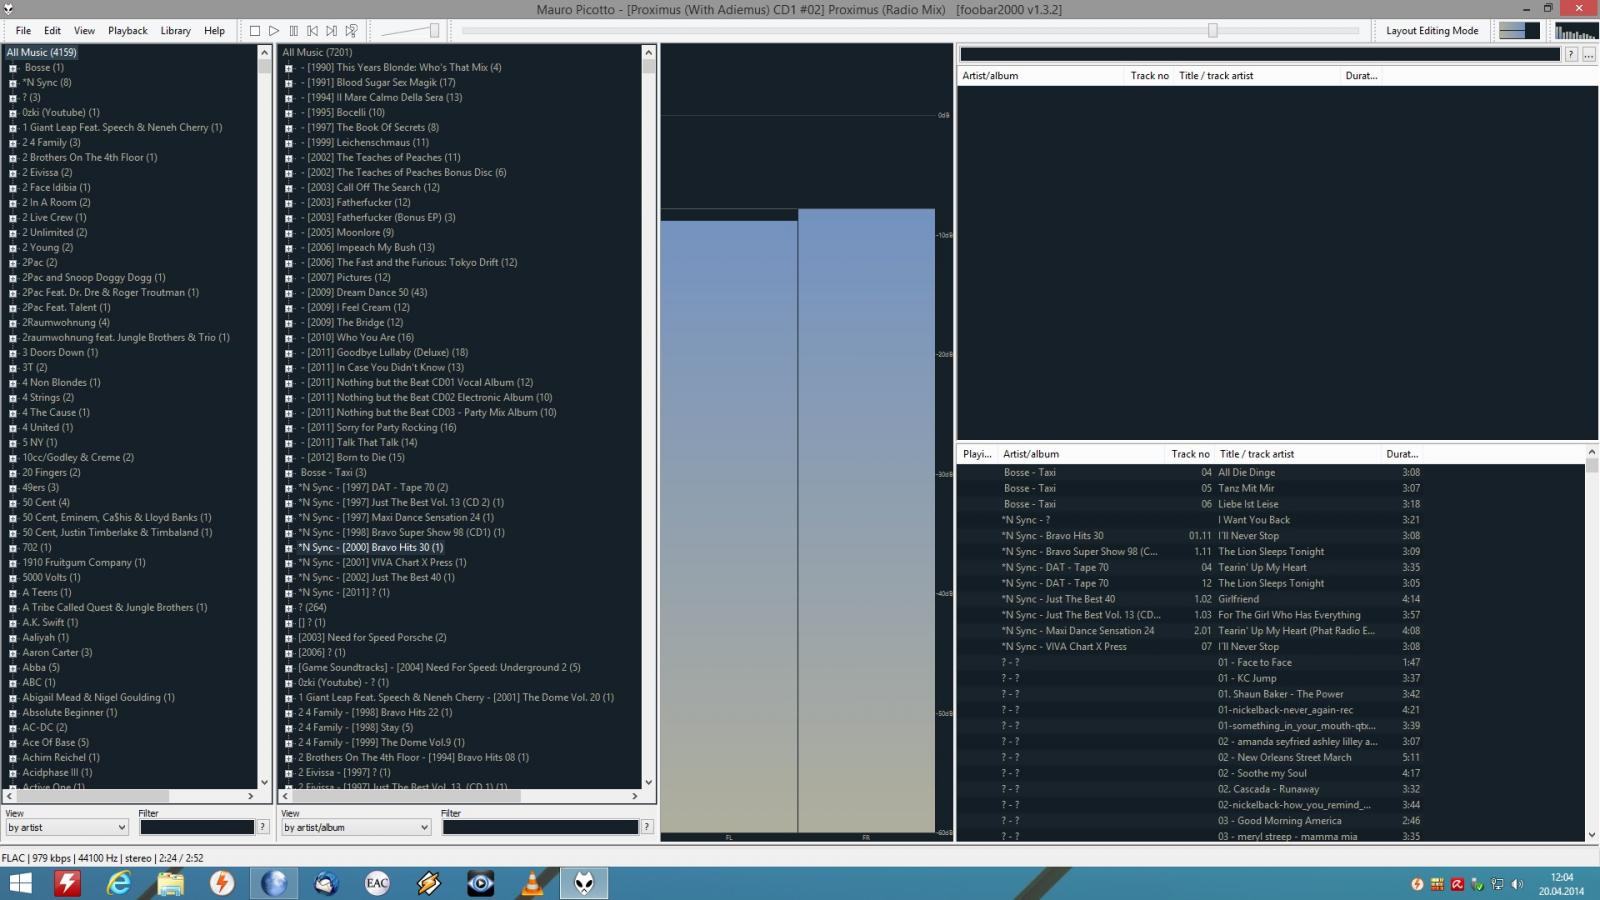Viewport: 1600px width, 900px height.
Task: Go to the previous track
Action: 312,31
